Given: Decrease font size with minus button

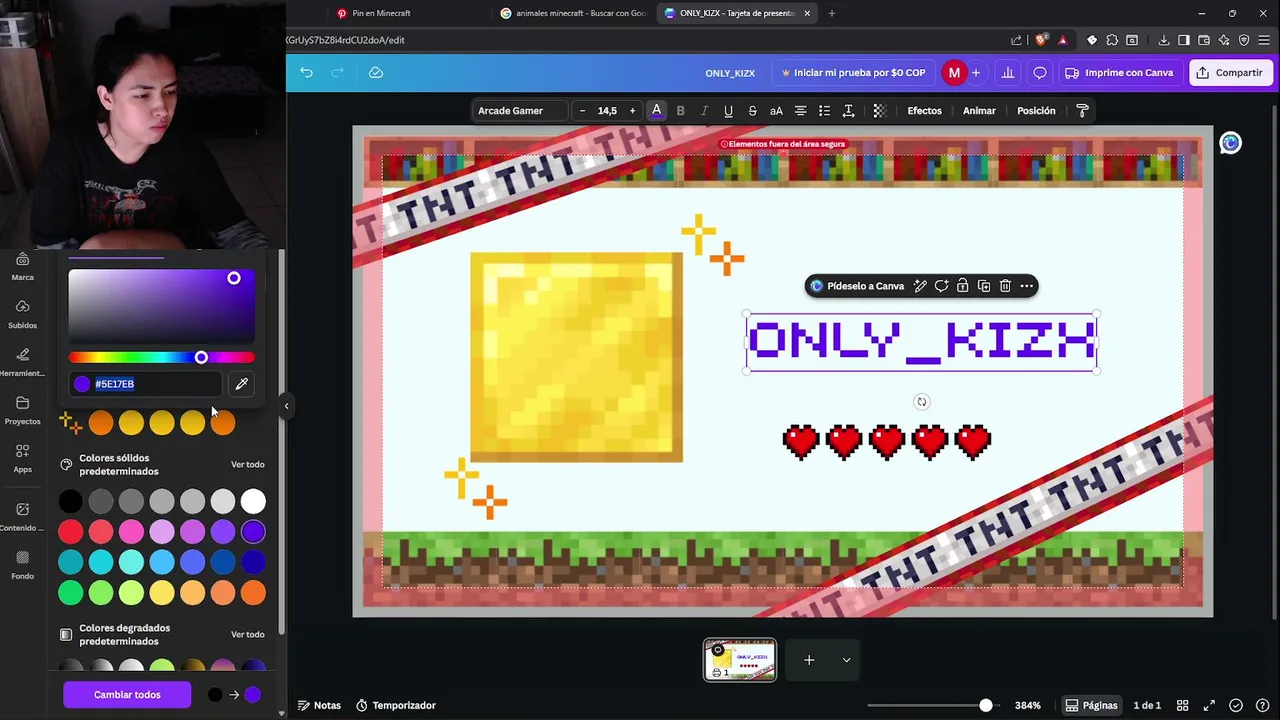Looking at the screenshot, I should tap(583, 111).
